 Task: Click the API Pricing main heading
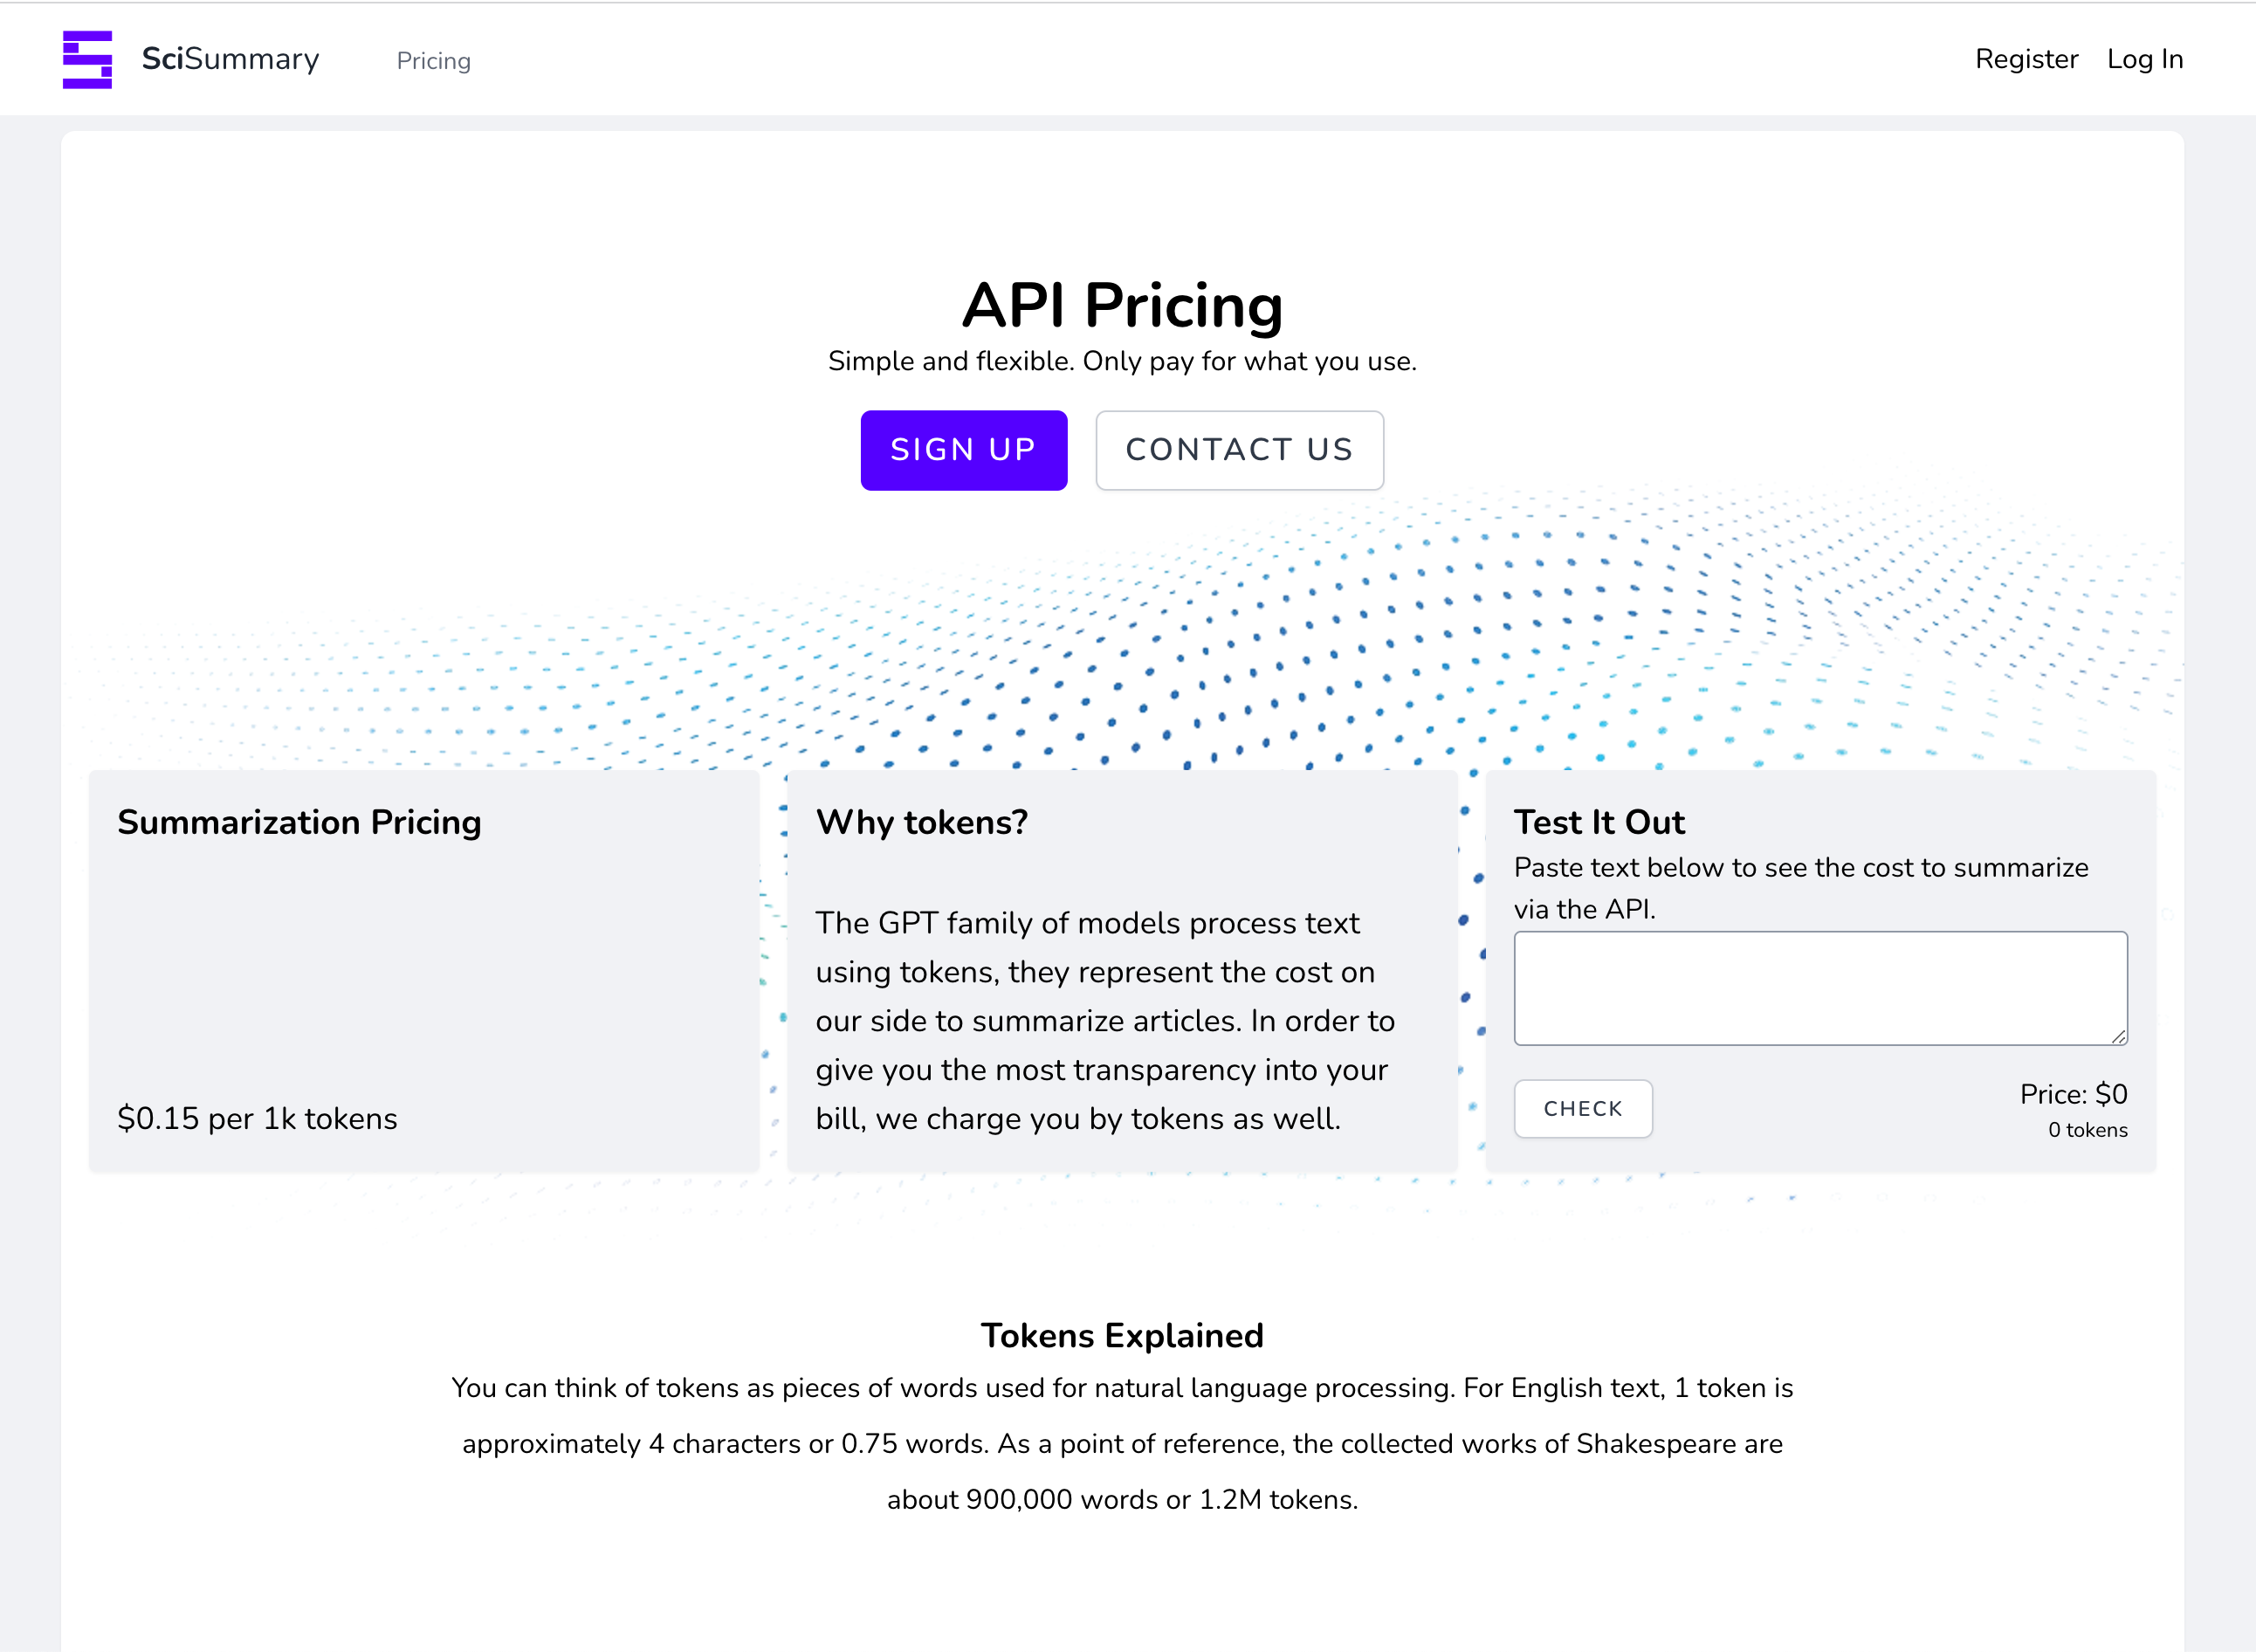1122,305
